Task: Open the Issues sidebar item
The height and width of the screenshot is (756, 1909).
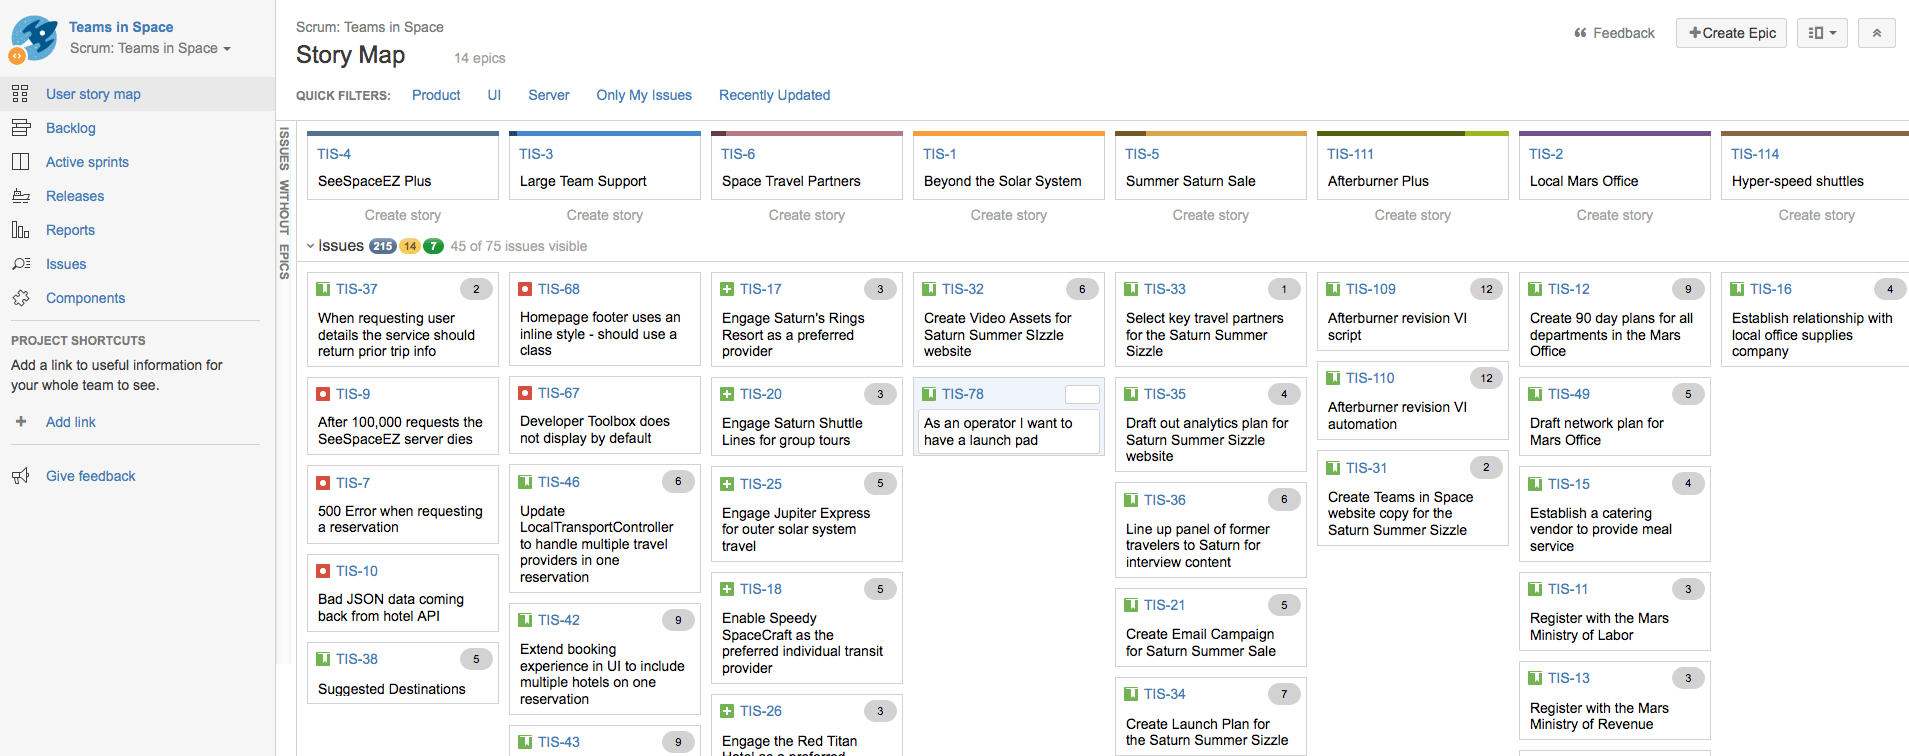Action: tap(66, 264)
